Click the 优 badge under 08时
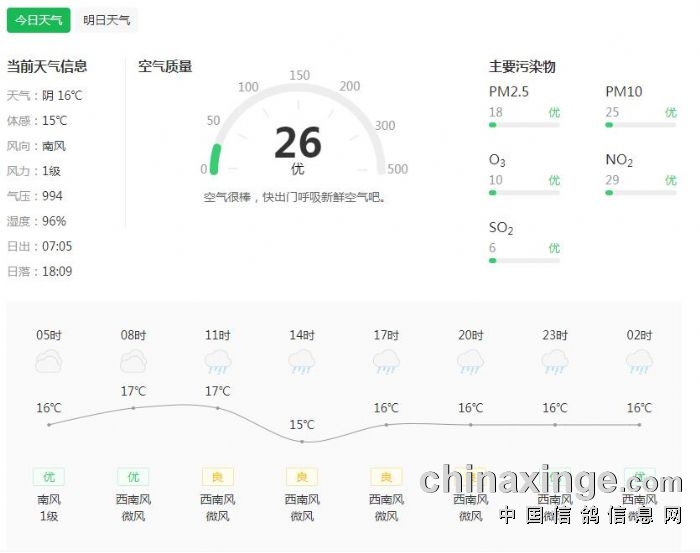 (133, 477)
